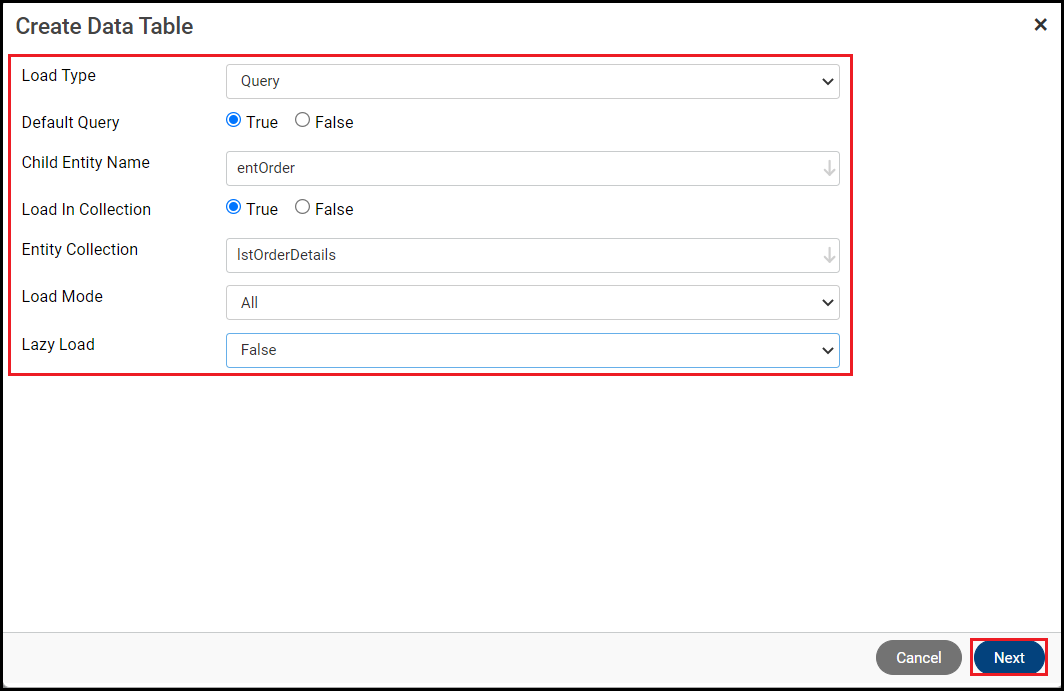Select True for Default Query
This screenshot has width=1064, height=691.
pos(234,121)
